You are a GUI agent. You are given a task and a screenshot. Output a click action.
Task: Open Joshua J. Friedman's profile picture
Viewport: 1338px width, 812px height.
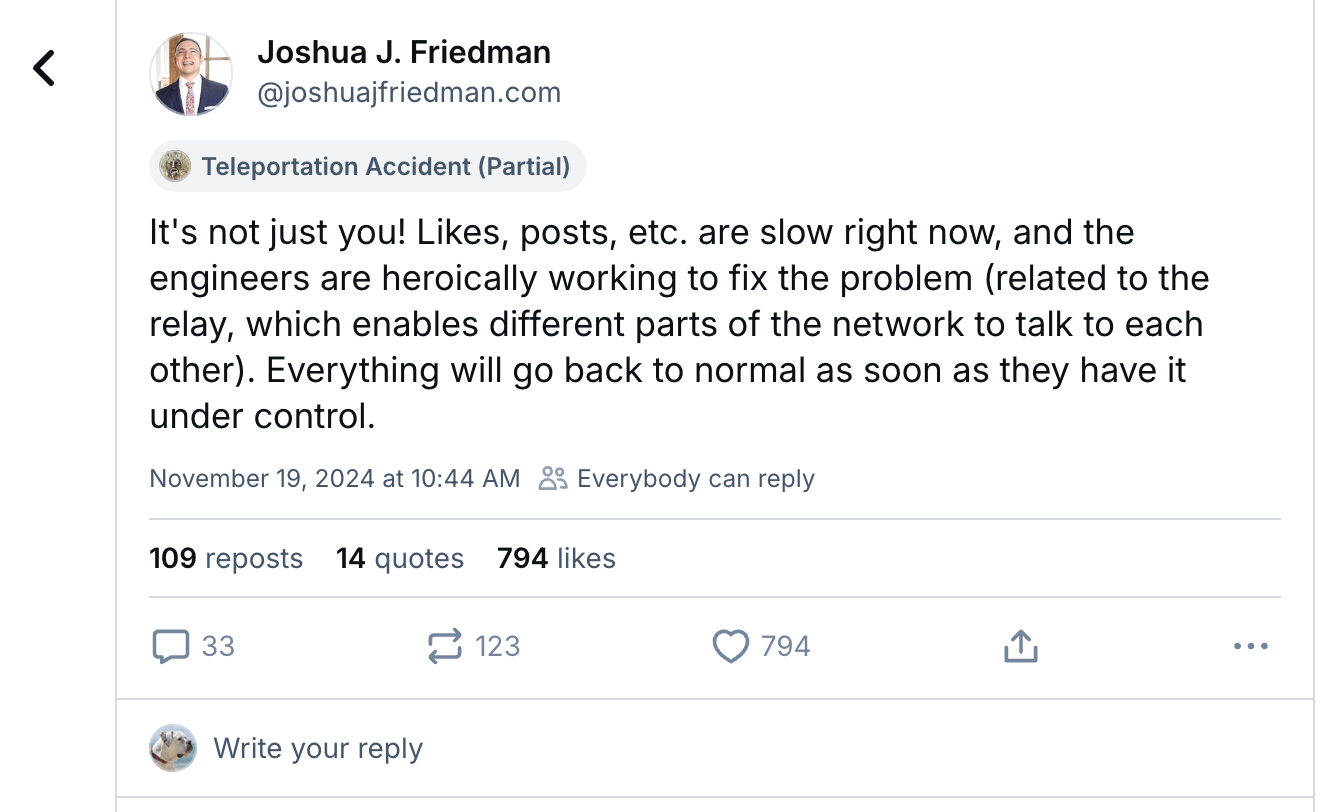[x=191, y=74]
